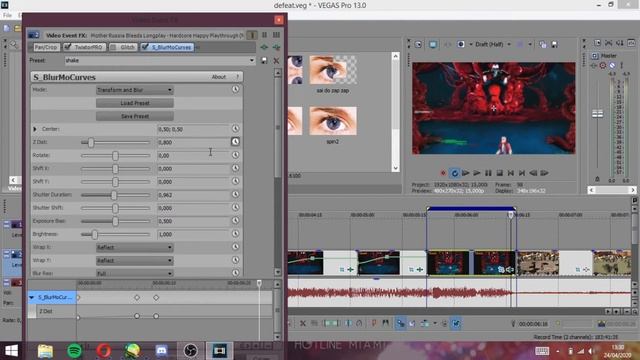640x360 pixels.
Task: Open the Wrap X dropdown set to Reflect
Action: click(135, 247)
